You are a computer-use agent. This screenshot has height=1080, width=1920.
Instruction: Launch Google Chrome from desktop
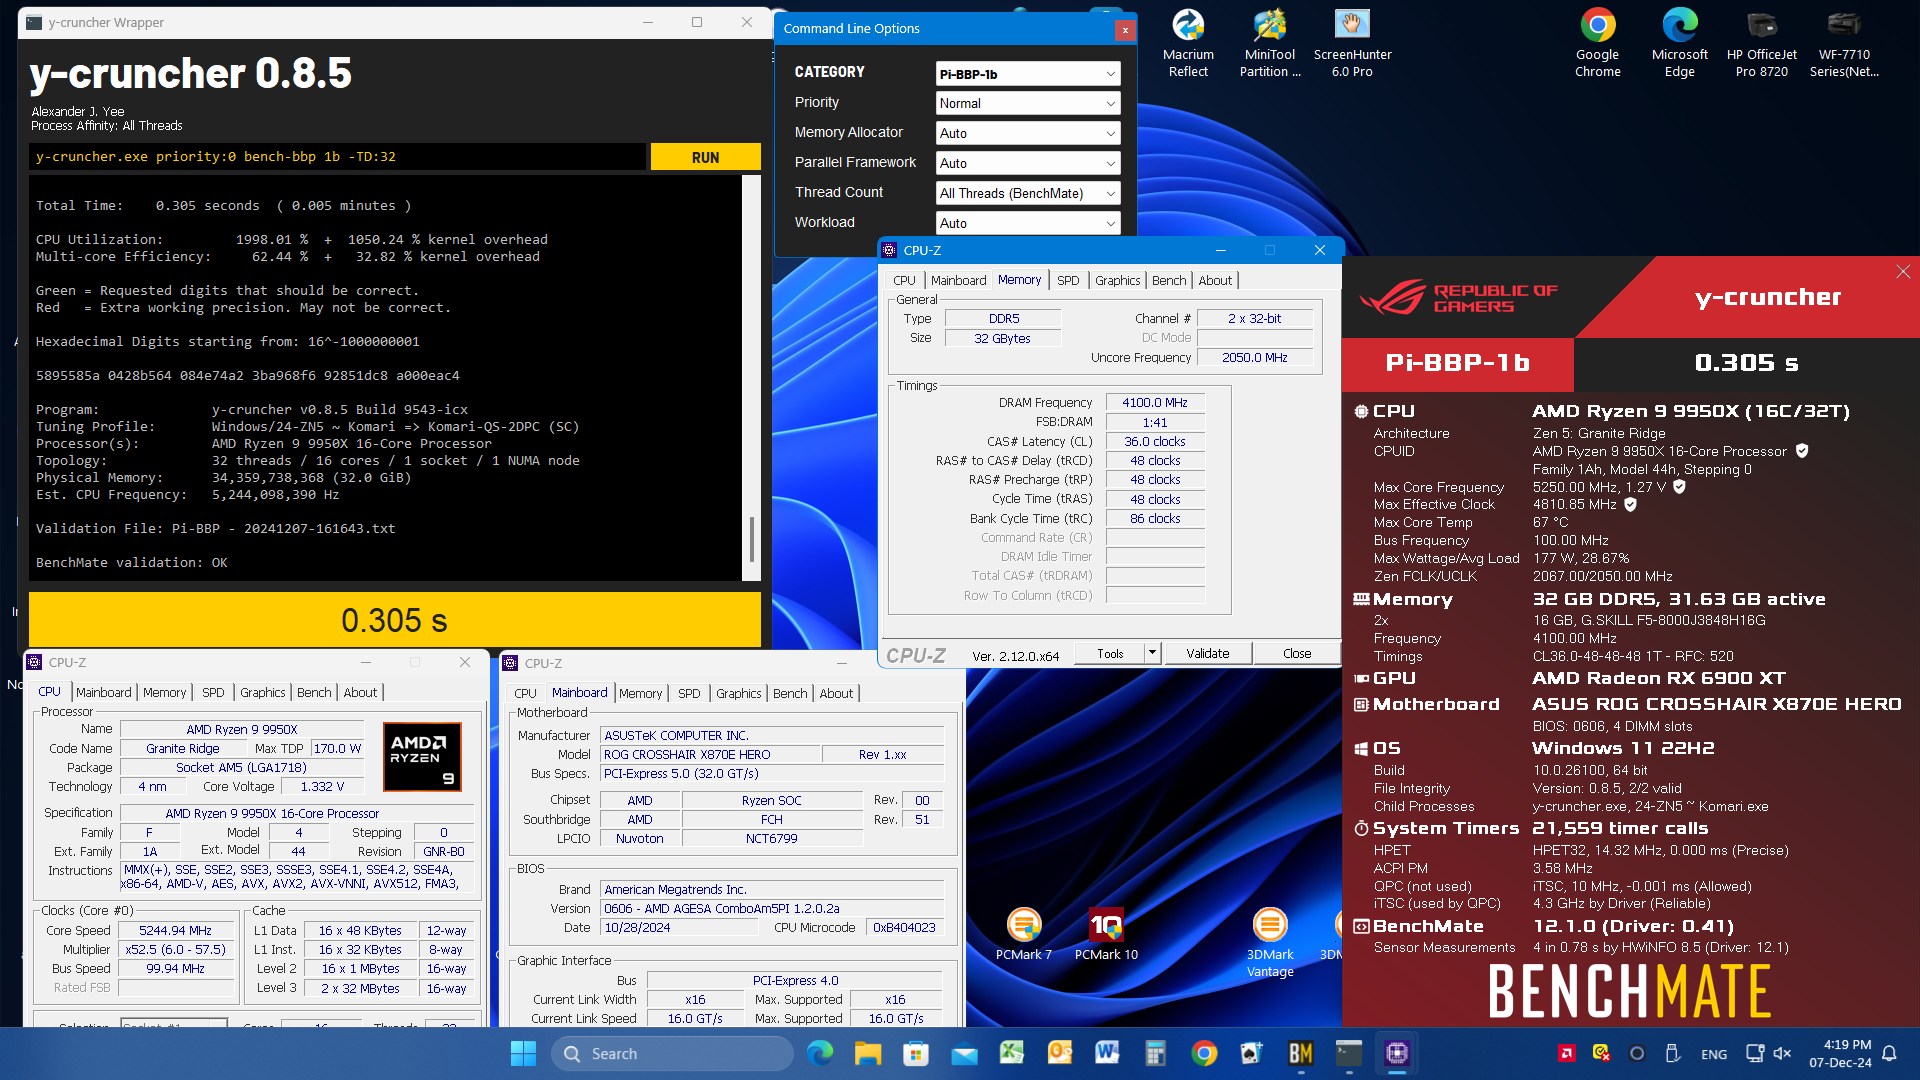(x=1598, y=43)
